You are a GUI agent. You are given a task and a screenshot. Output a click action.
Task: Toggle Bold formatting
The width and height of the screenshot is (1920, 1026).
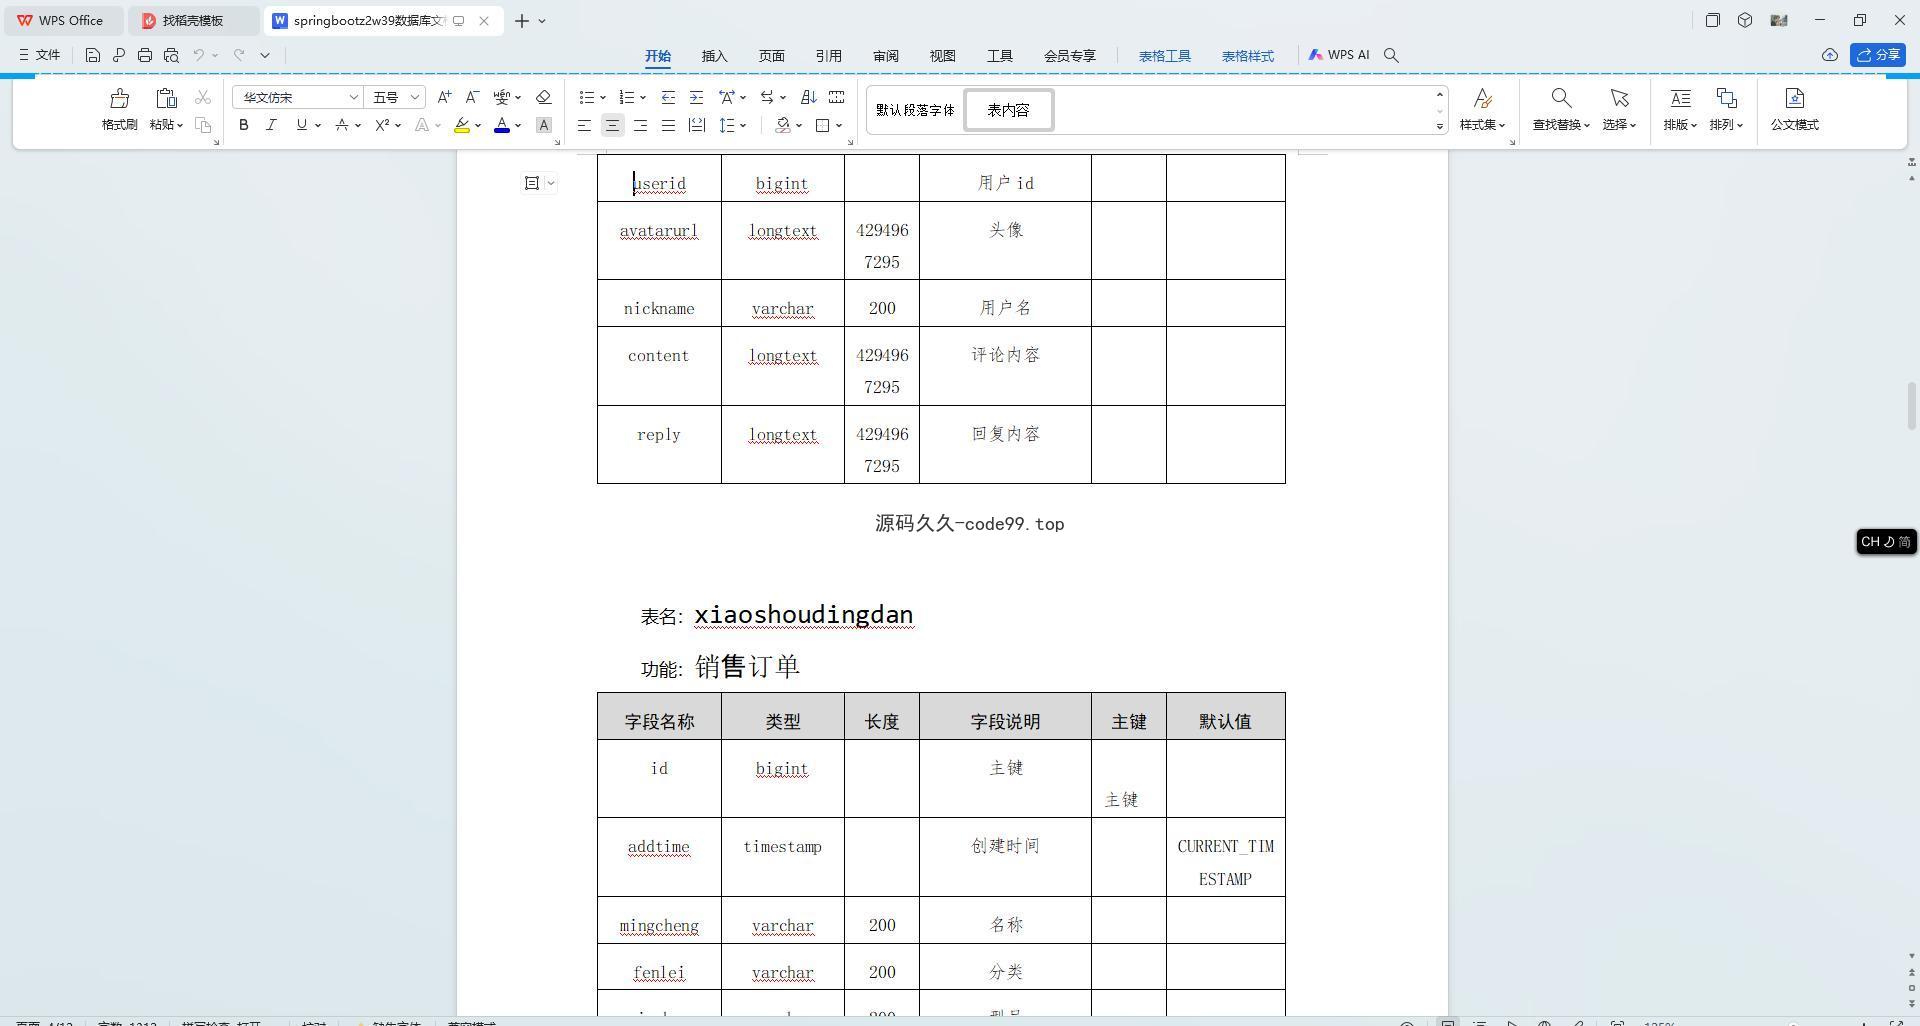pyautogui.click(x=243, y=125)
